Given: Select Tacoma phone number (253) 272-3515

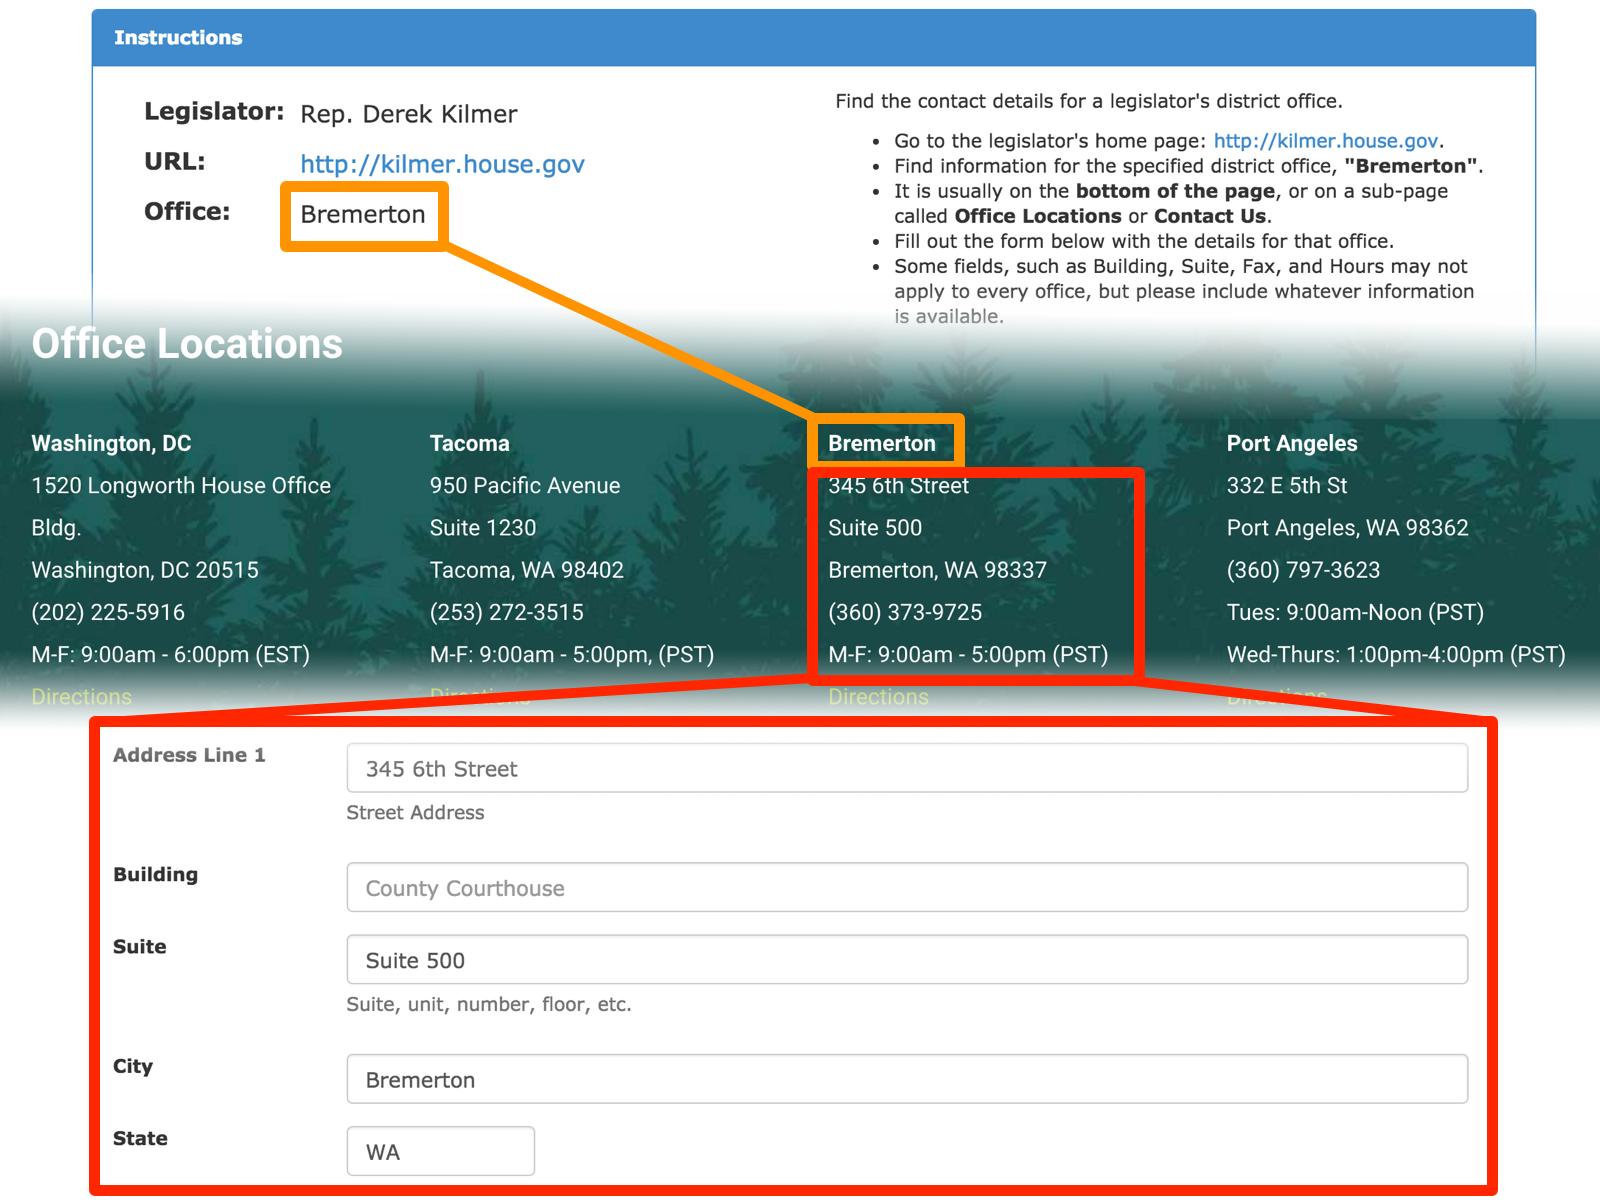Looking at the screenshot, I should point(507,612).
